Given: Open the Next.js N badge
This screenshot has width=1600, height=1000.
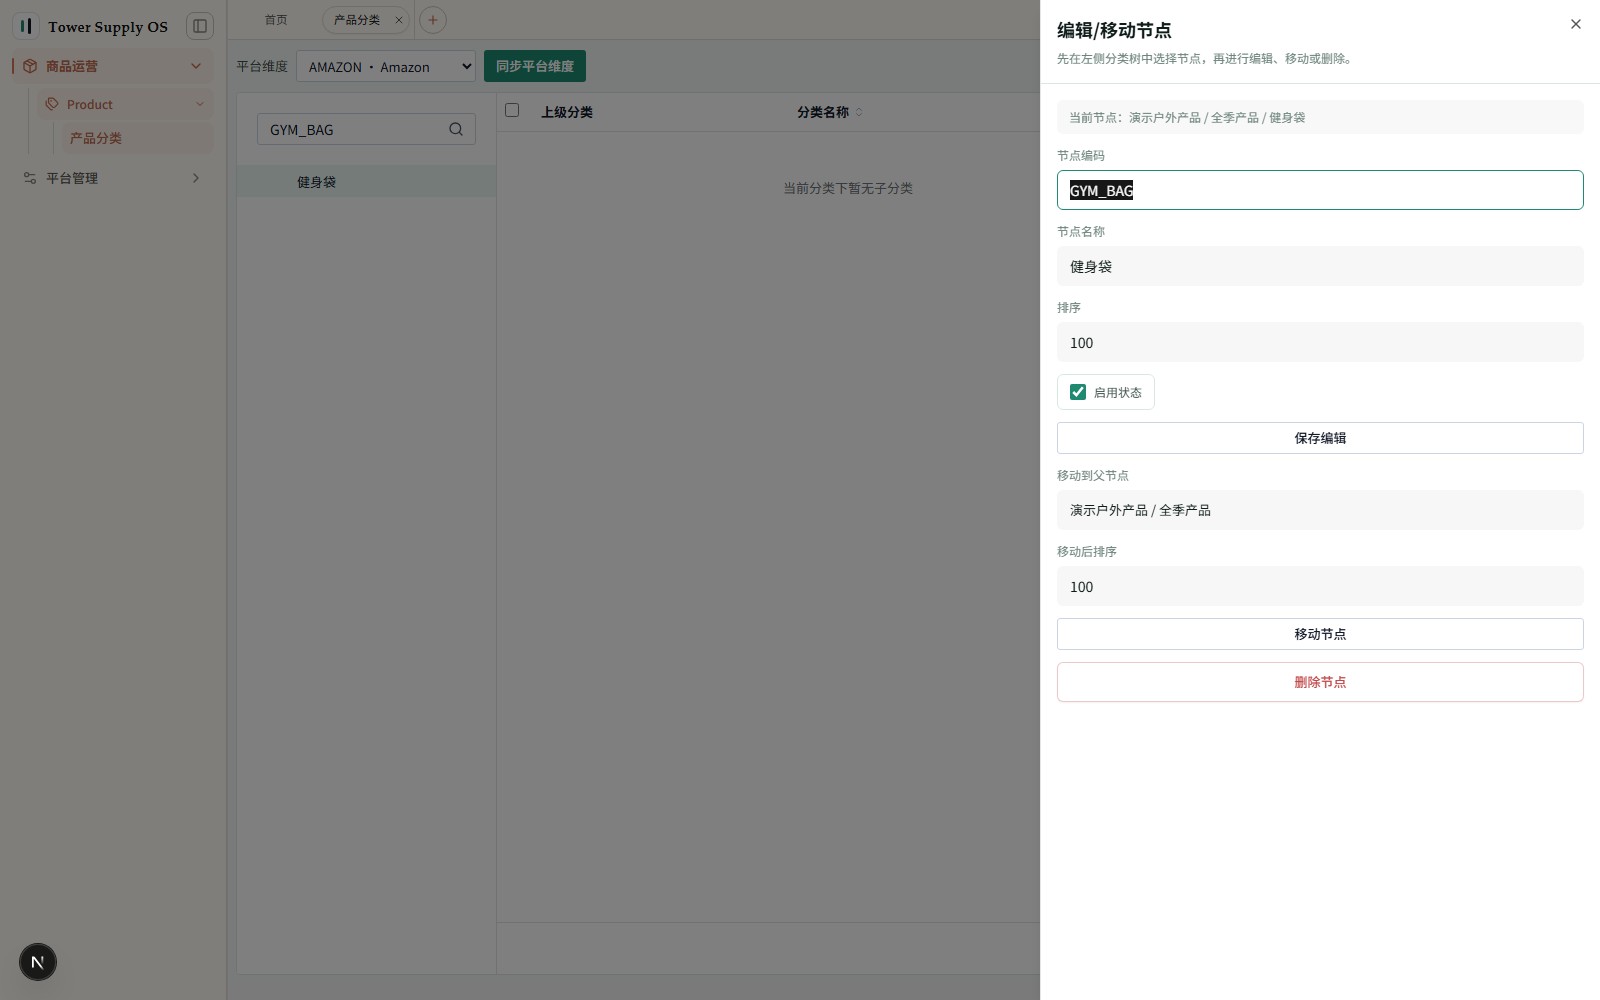Looking at the screenshot, I should pos(38,962).
